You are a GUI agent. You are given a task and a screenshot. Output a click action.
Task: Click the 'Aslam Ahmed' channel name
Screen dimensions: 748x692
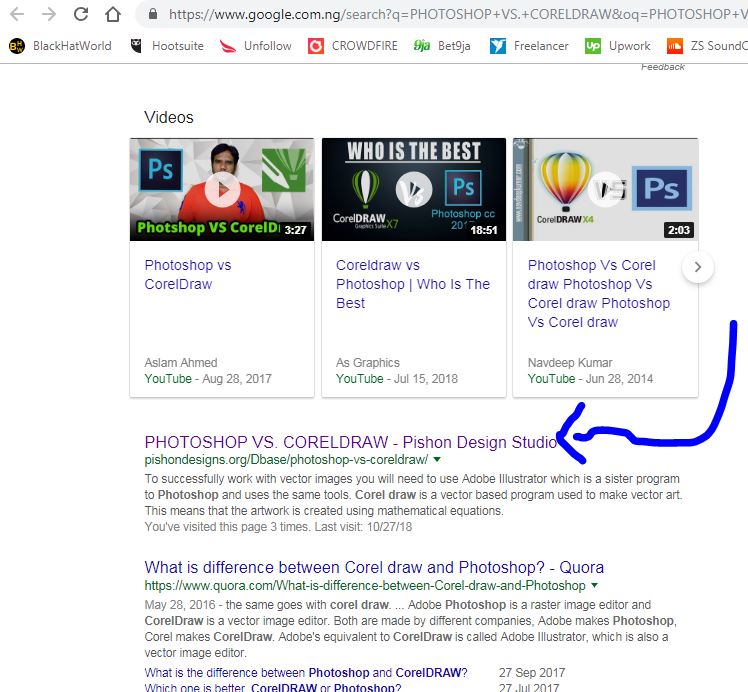point(181,362)
